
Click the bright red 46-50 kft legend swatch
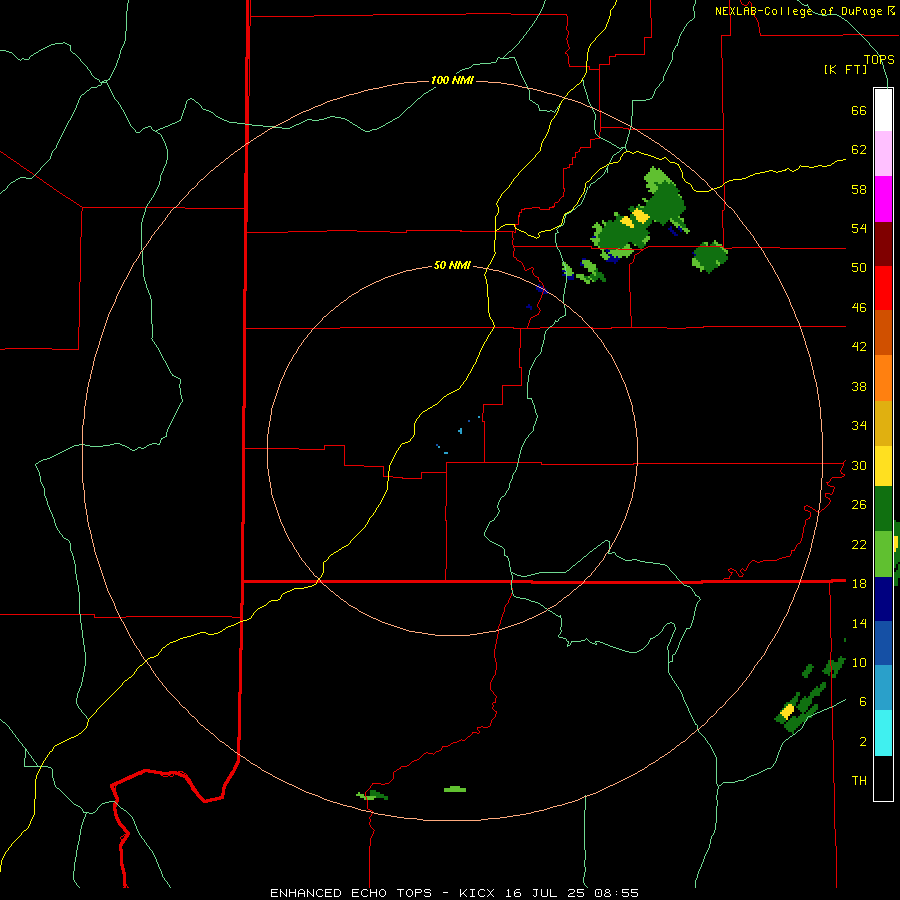coord(883,288)
